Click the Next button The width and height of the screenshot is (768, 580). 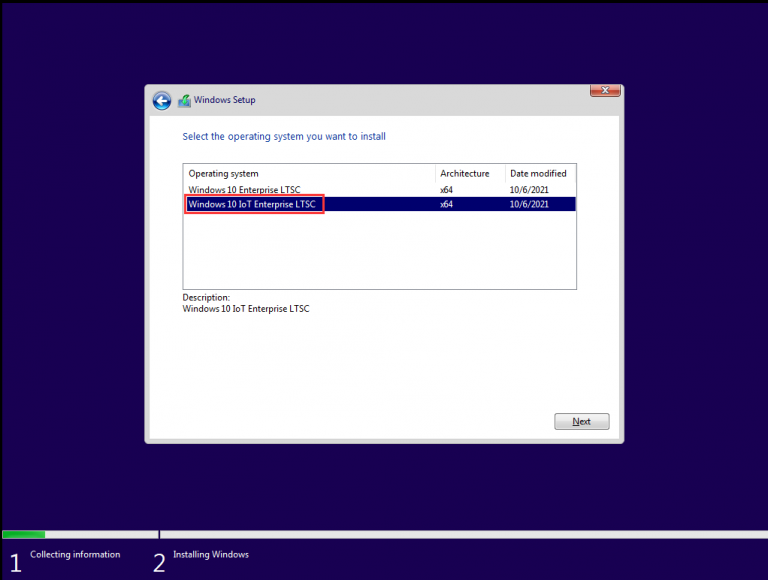point(581,422)
